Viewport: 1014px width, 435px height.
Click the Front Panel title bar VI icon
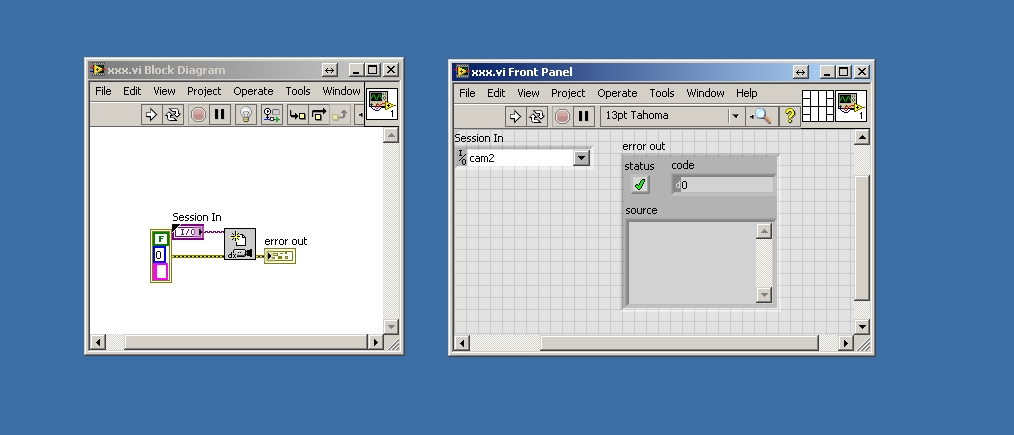[x=462, y=72]
